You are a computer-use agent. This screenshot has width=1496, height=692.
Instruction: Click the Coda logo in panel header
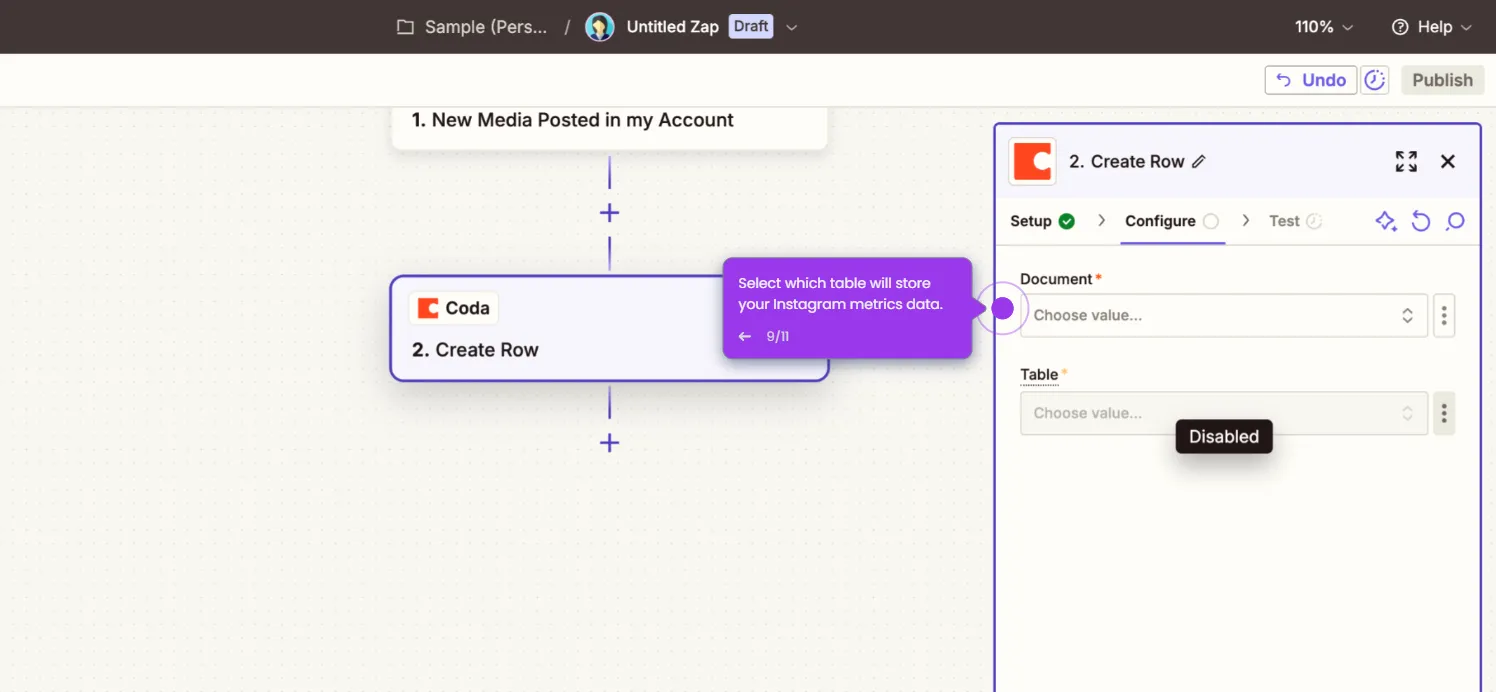(x=1032, y=161)
